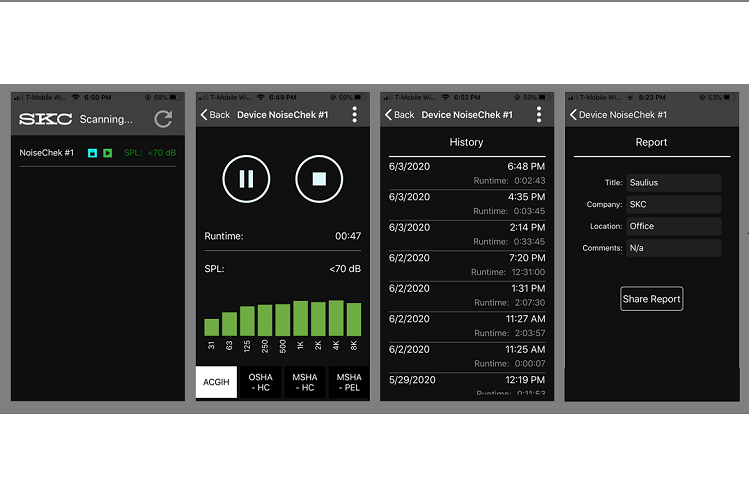Edit the Comments field containing N/a
The image size is (750, 500).
(x=673, y=248)
